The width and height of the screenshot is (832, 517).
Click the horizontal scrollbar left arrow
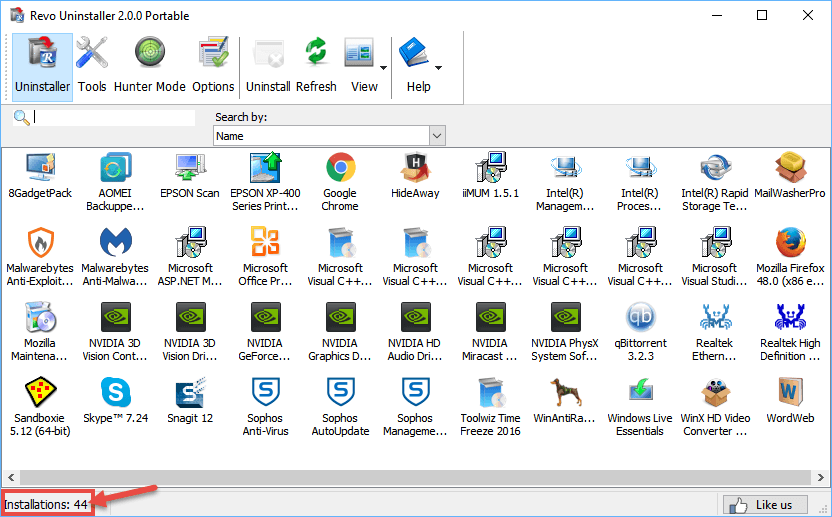click(x=10, y=477)
